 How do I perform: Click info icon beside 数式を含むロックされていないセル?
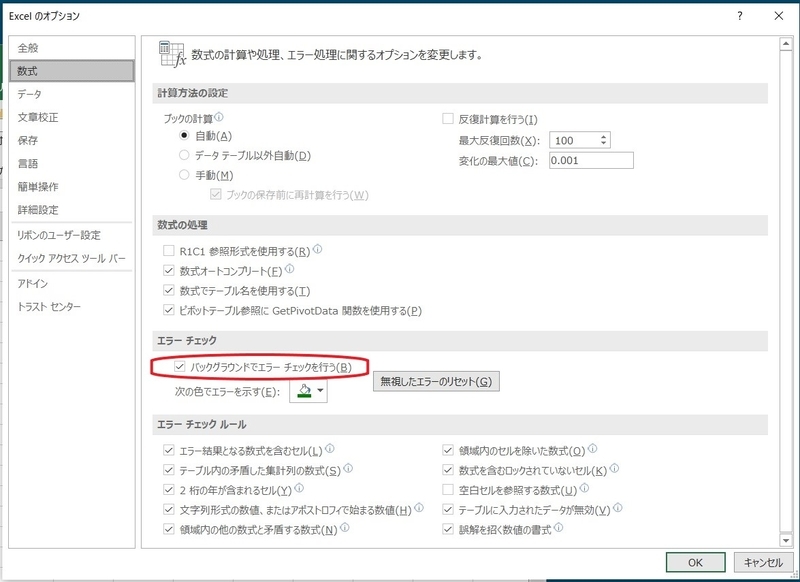click(614, 468)
